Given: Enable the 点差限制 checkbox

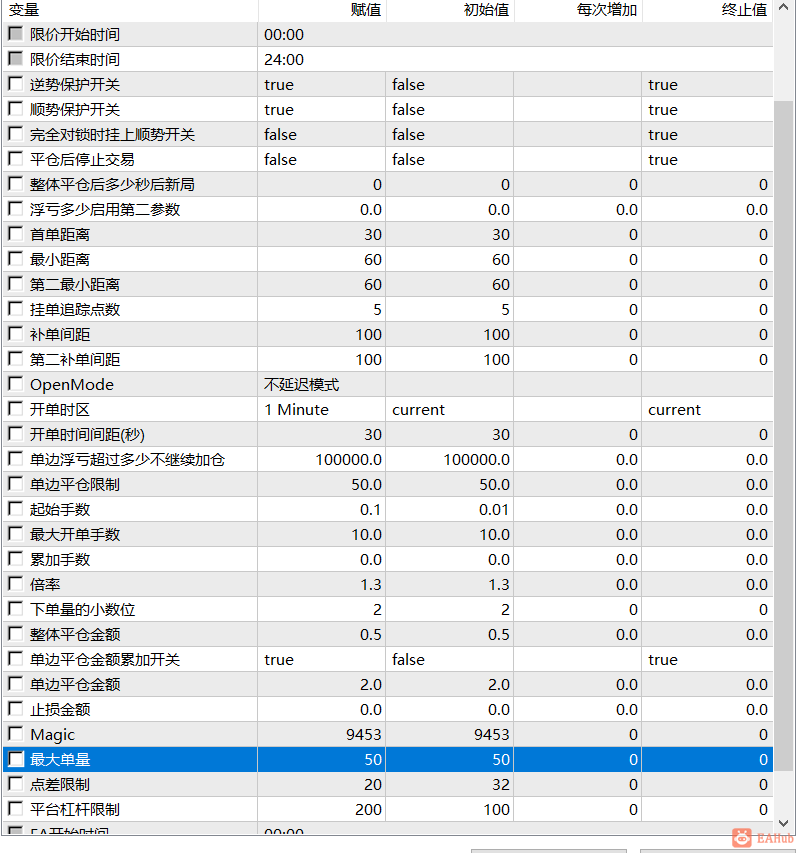Looking at the screenshot, I should (16, 784).
